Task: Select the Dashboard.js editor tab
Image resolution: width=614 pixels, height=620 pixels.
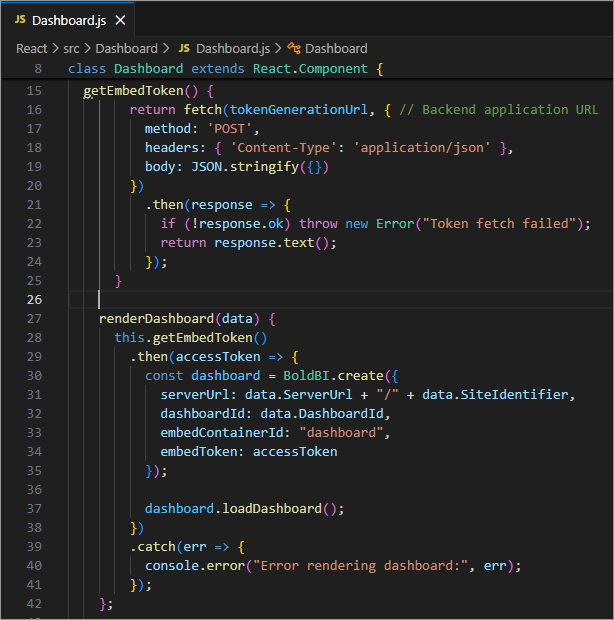Action: point(68,20)
